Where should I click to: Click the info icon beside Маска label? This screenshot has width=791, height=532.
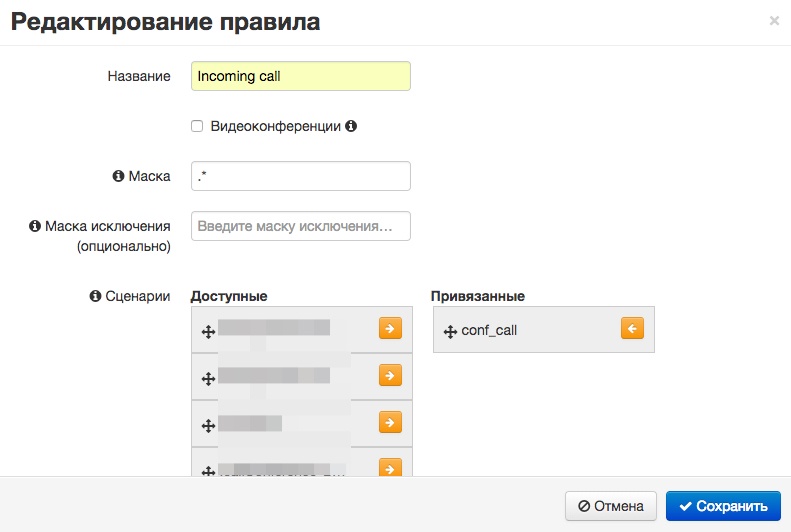118,176
